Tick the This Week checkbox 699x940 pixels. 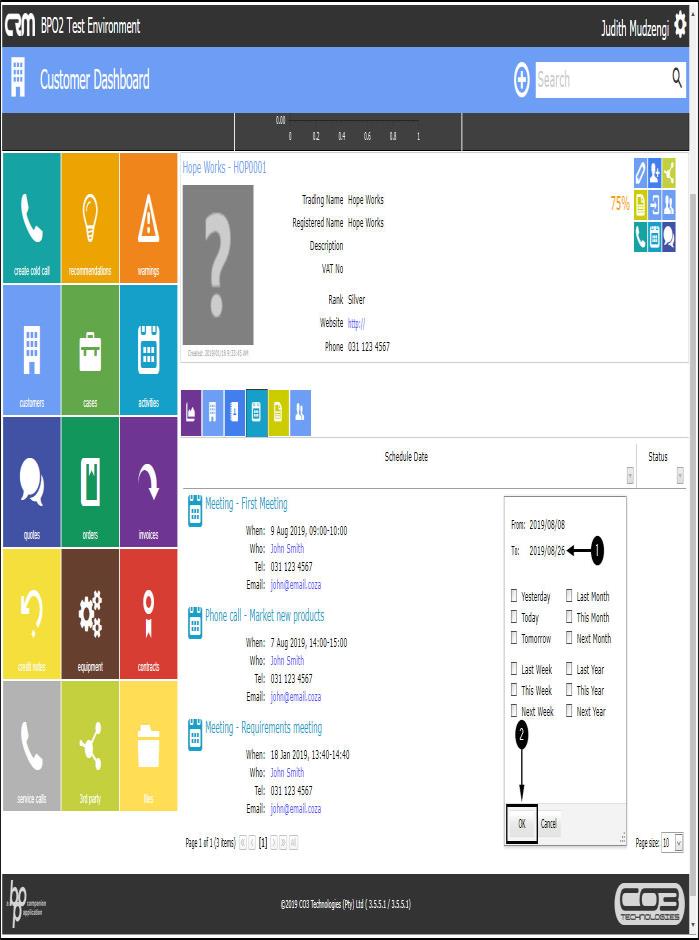tap(514, 689)
